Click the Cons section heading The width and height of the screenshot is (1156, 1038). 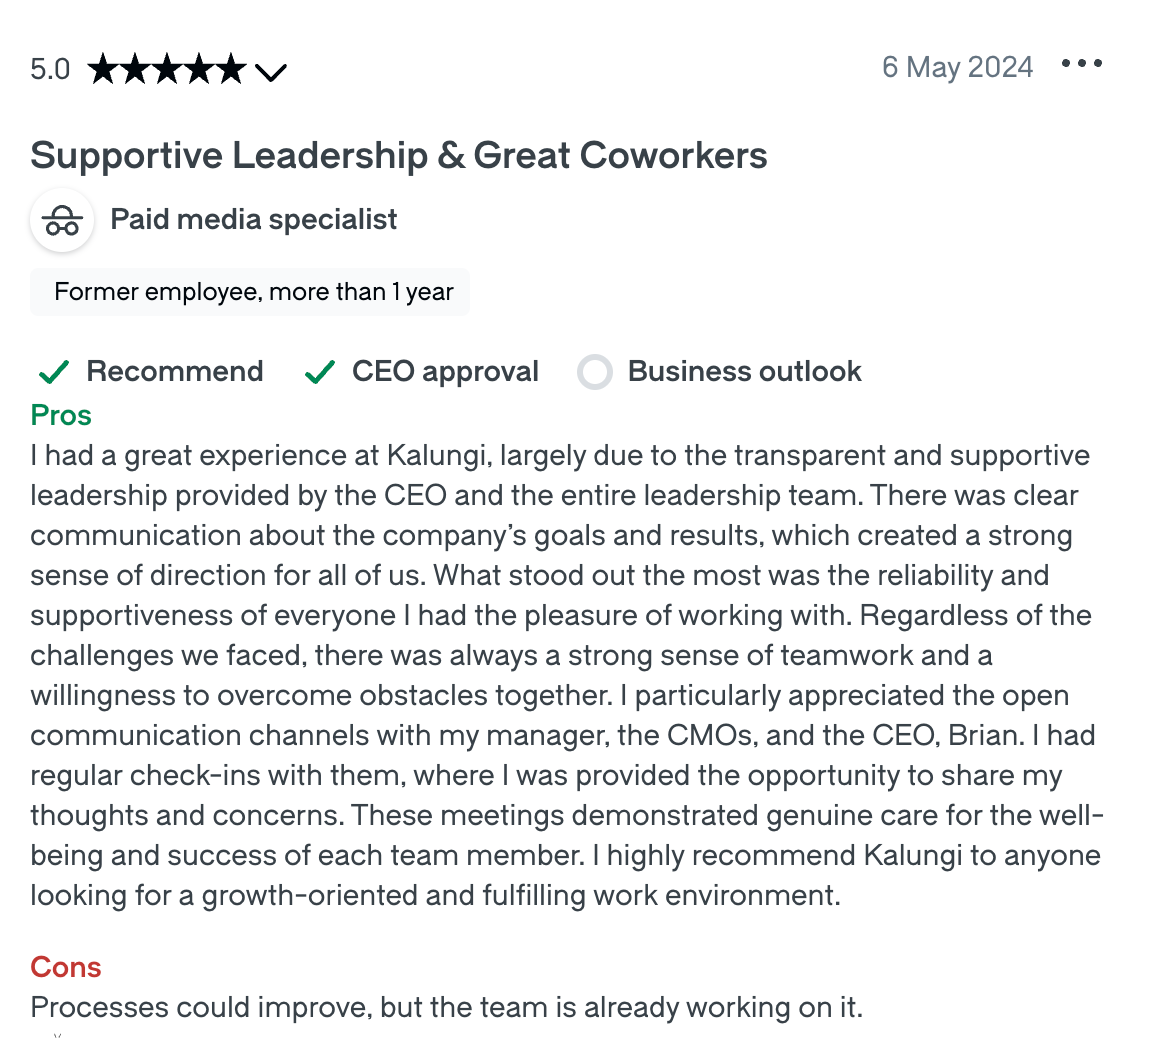(x=66, y=966)
